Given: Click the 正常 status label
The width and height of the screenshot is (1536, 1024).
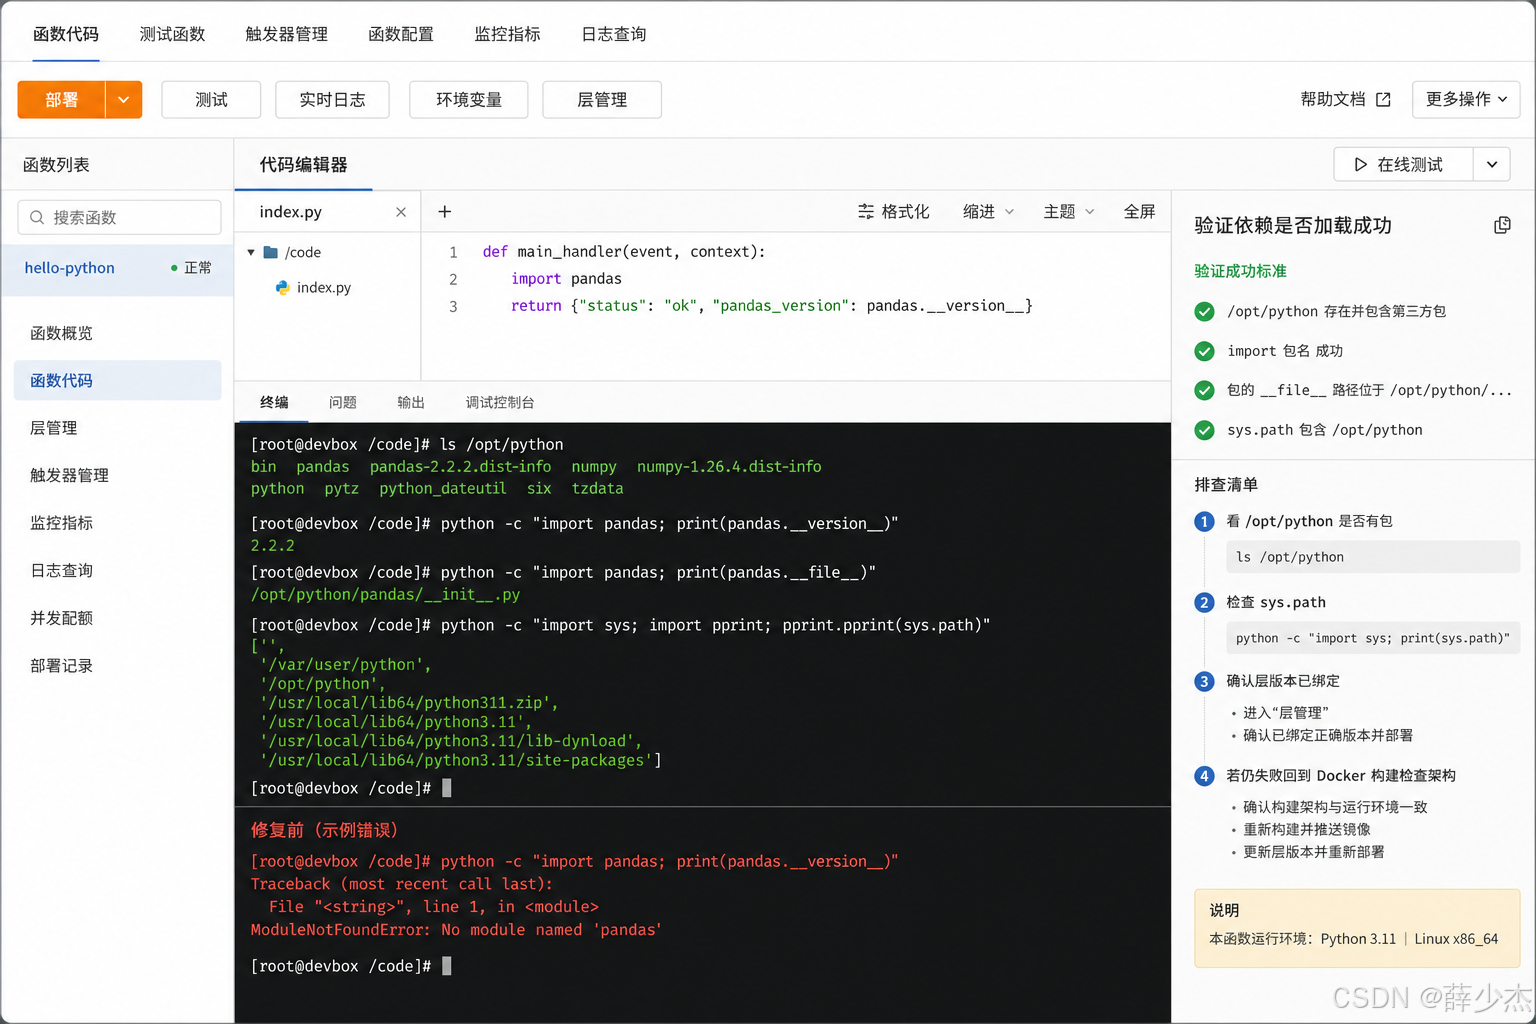Looking at the screenshot, I should (x=198, y=268).
